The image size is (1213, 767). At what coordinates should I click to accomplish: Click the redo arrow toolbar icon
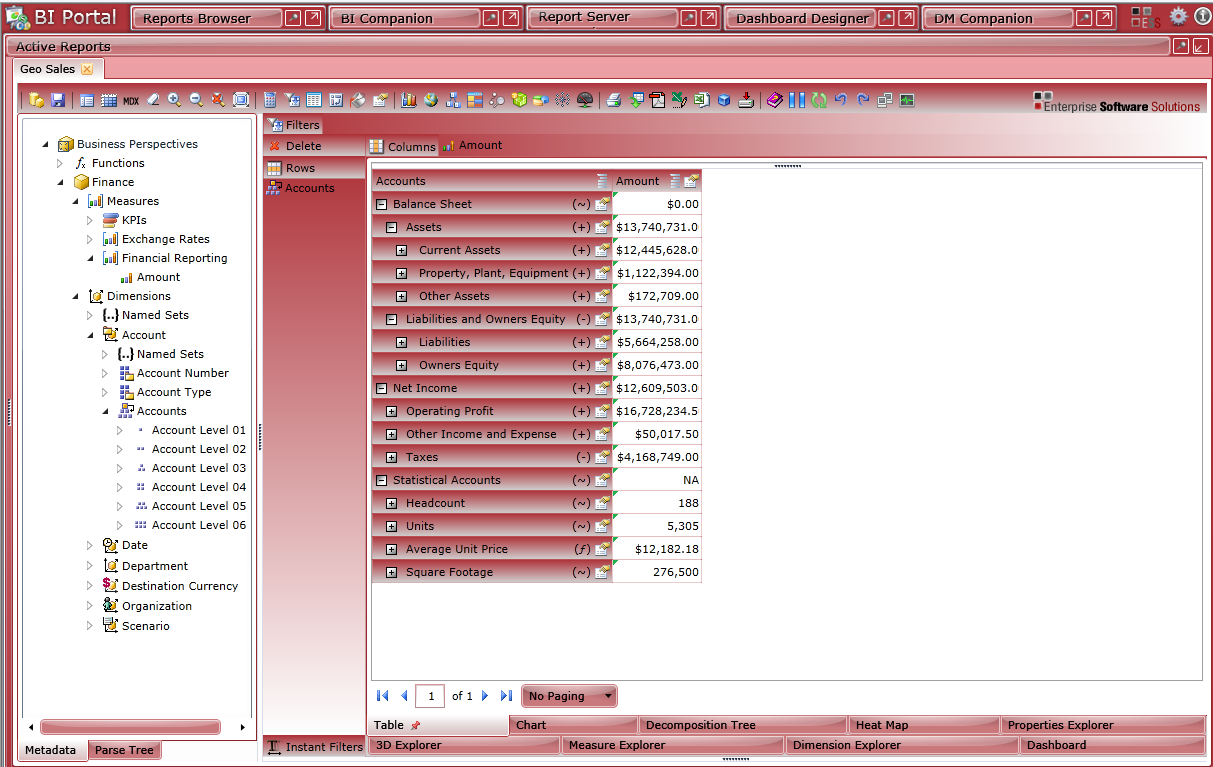coord(863,100)
